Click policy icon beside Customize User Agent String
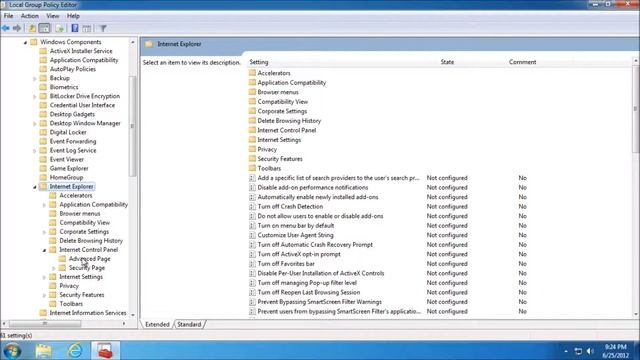This screenshot has height=360, width=640. coord(252,235)
